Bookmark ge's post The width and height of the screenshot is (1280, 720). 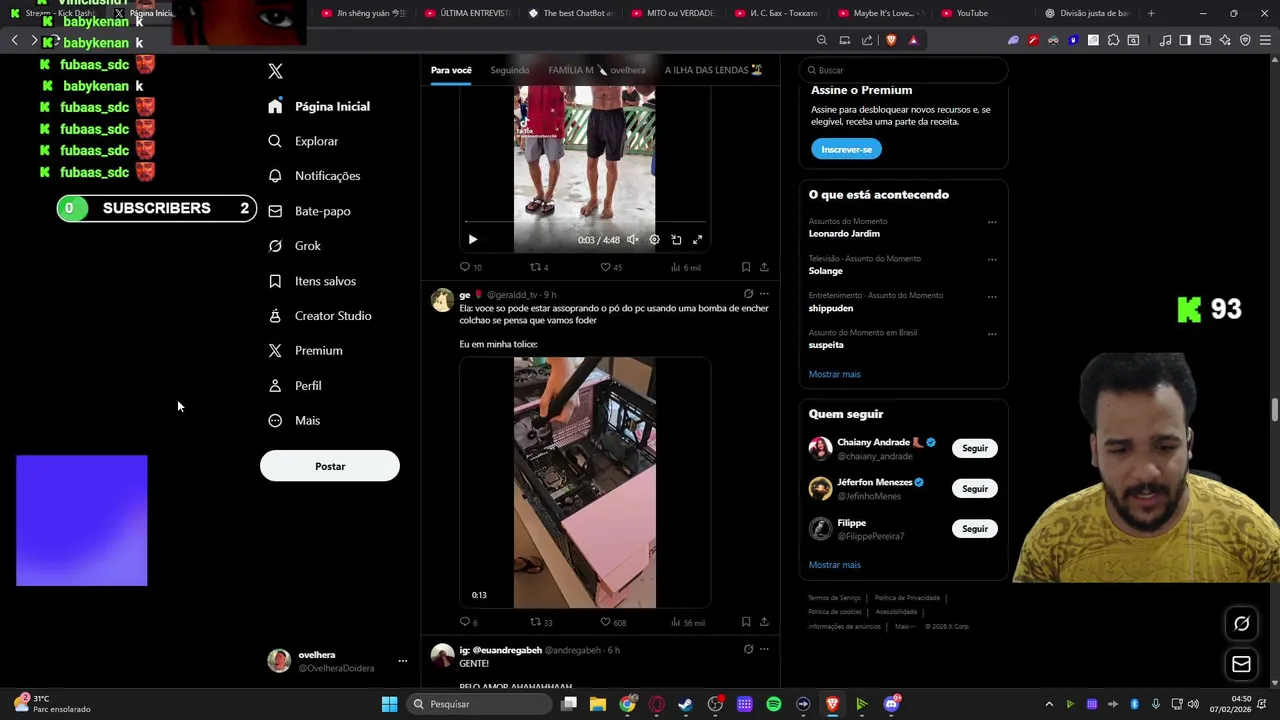point(746,622)
